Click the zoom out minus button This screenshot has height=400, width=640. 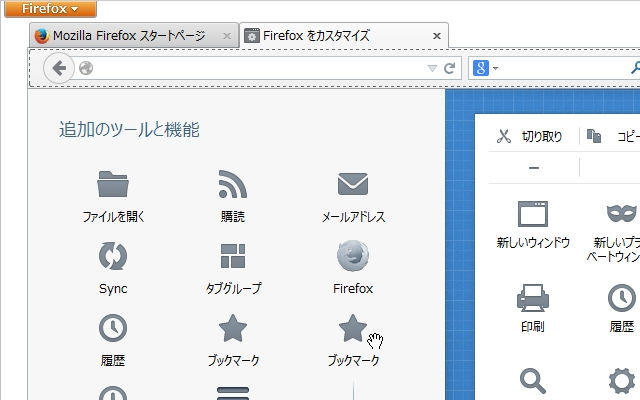point(534,168)
